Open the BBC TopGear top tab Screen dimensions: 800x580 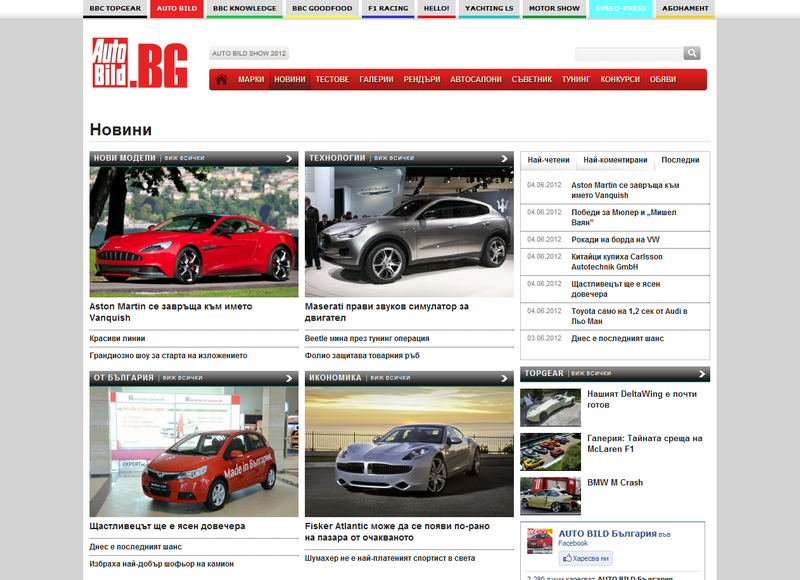[115, 9]
